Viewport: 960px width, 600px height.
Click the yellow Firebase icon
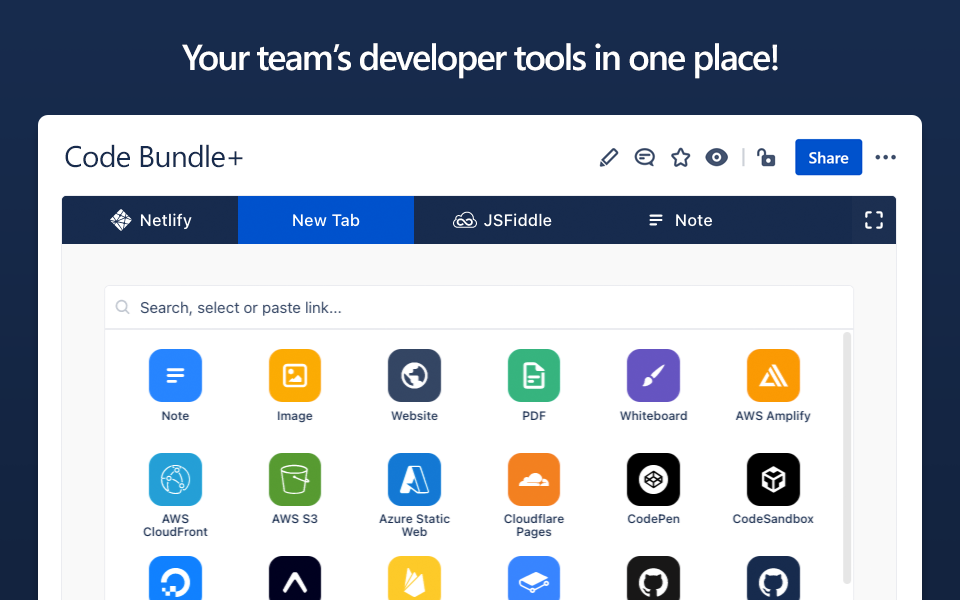point(414,578)
